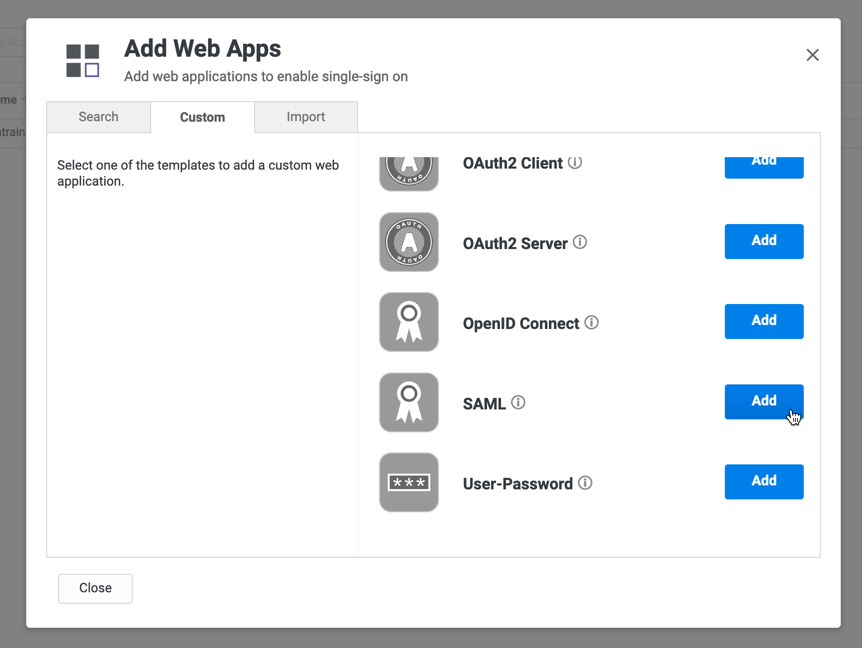The image size is (862, 648).
Task: Dismiss the dialog with the X icon
Action: point(812,55)
